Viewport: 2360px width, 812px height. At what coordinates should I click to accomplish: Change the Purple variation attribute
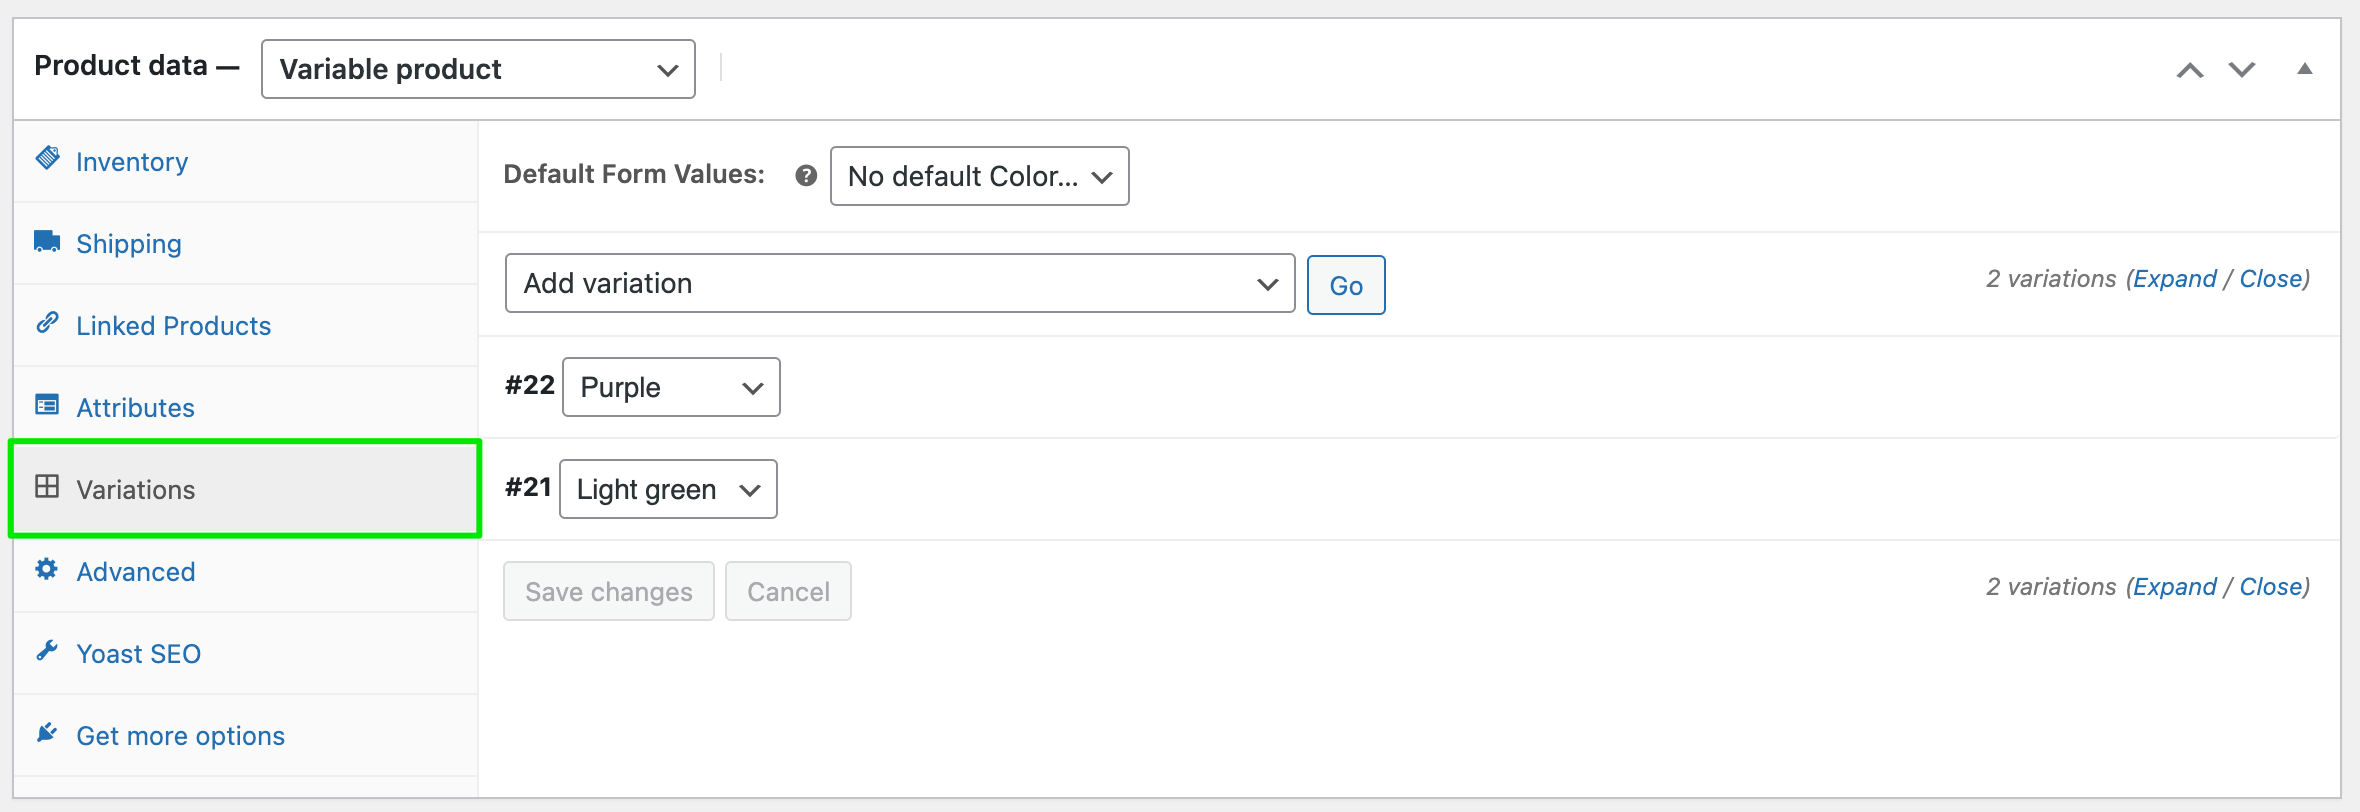[670, 387]
